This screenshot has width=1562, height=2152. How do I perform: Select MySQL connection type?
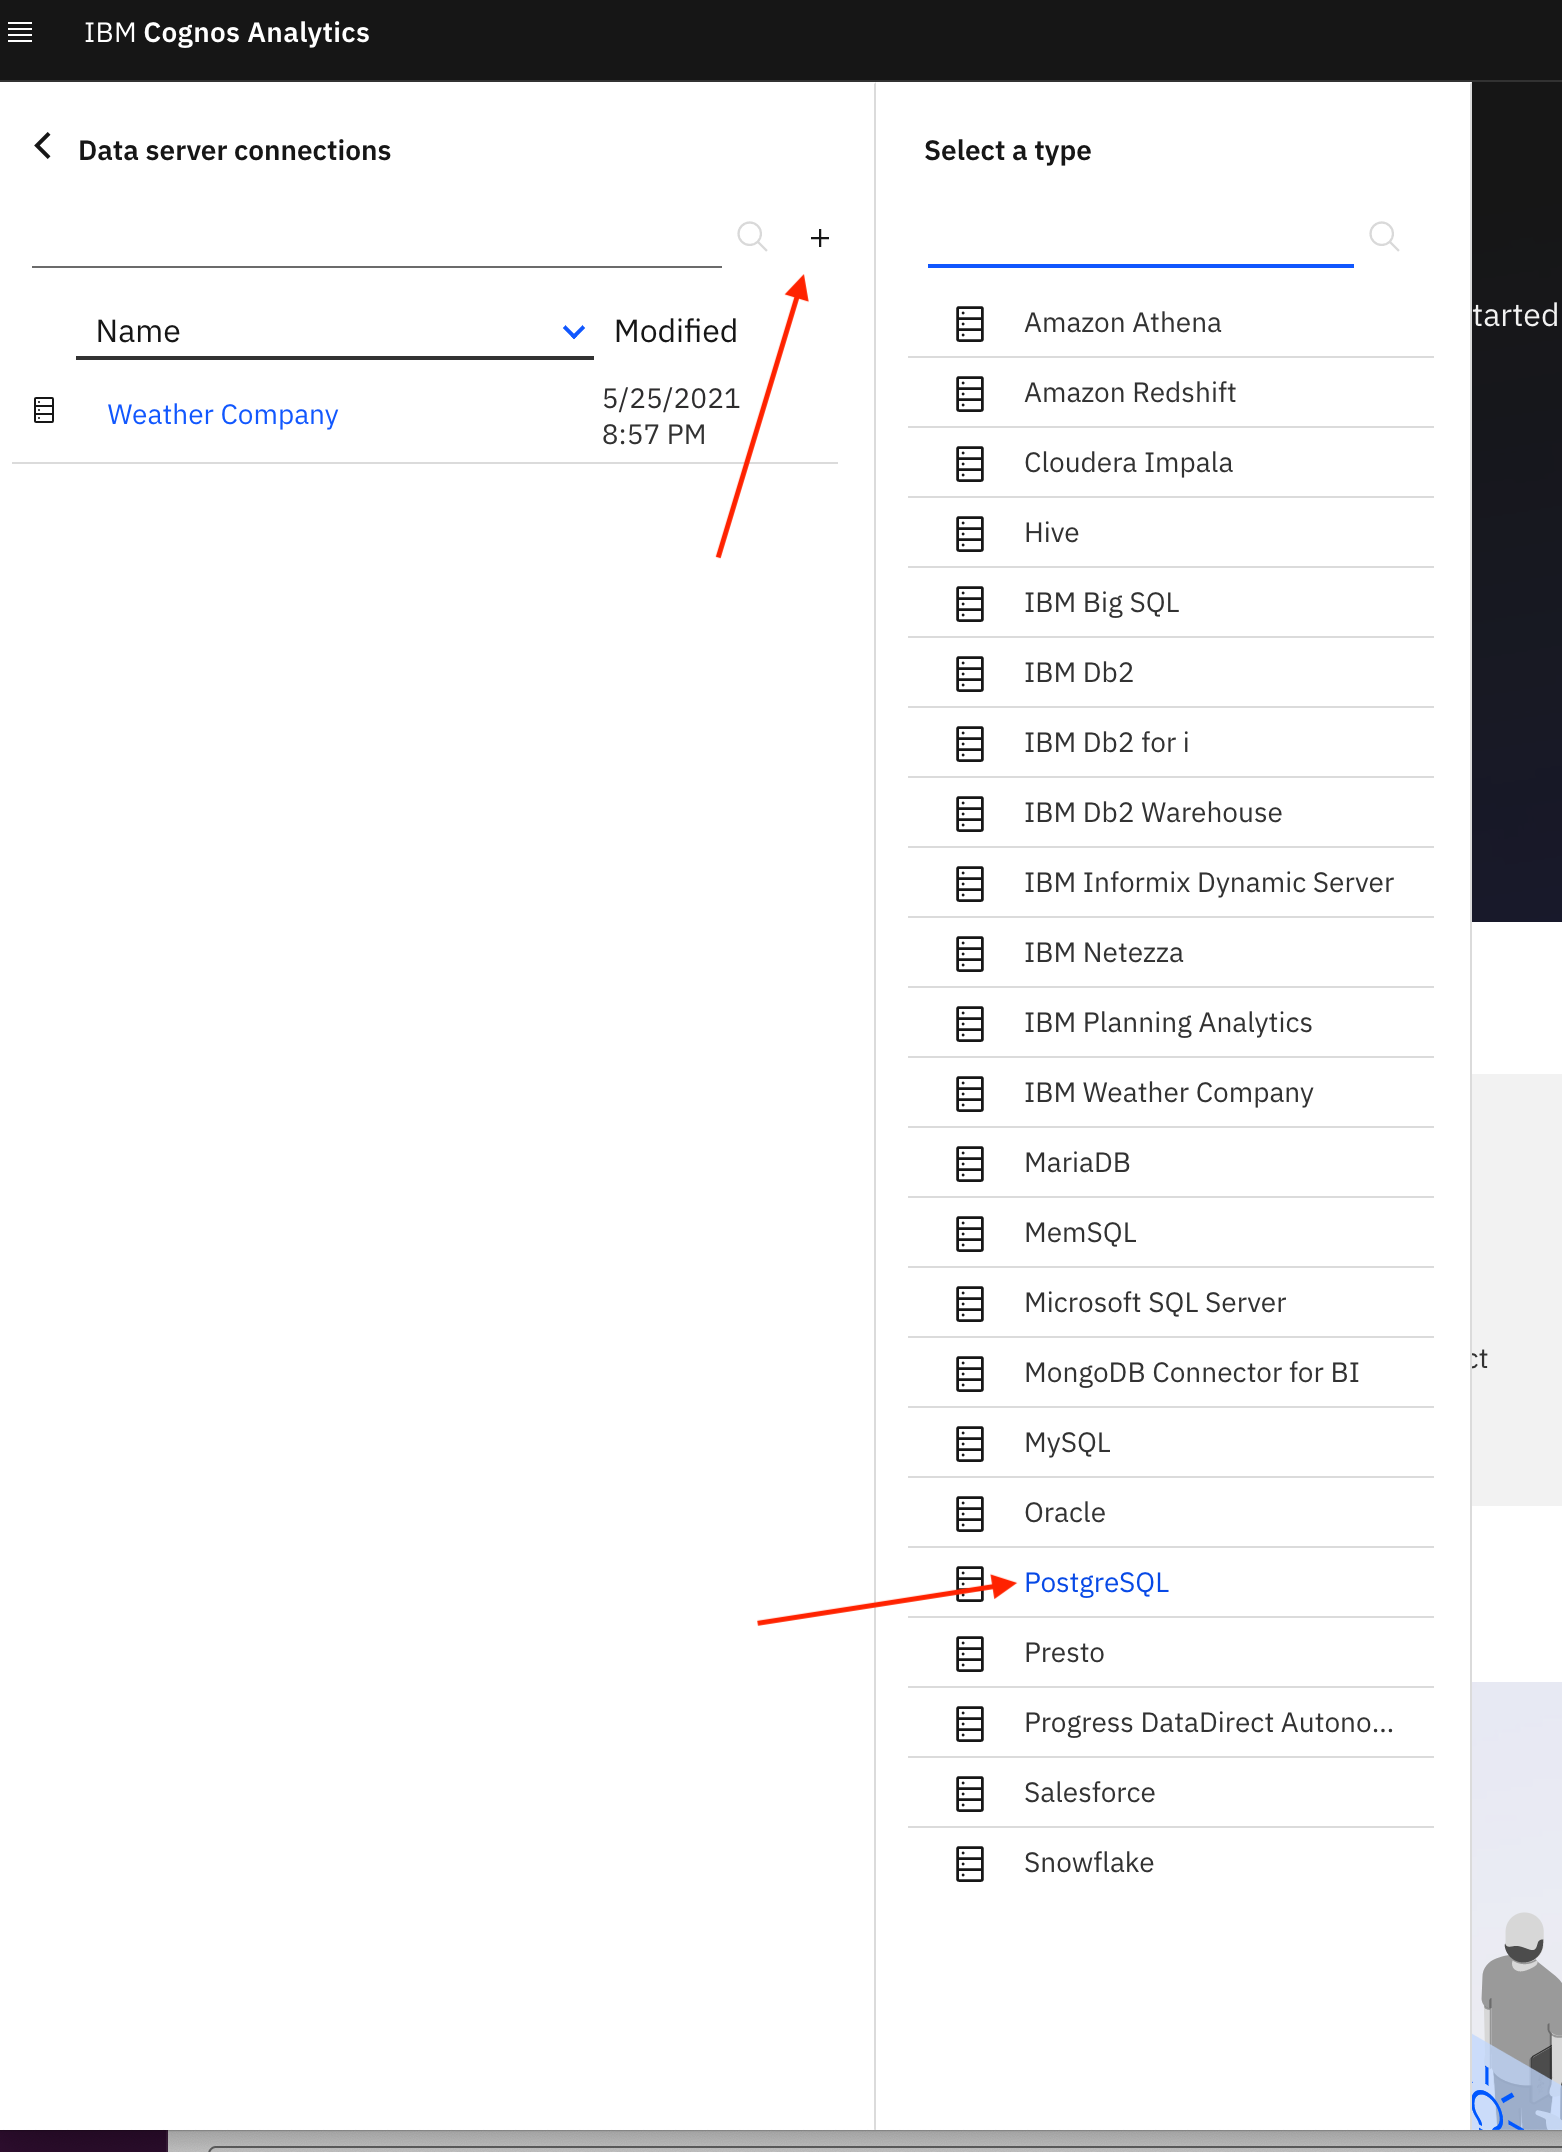[1171, 1443]
